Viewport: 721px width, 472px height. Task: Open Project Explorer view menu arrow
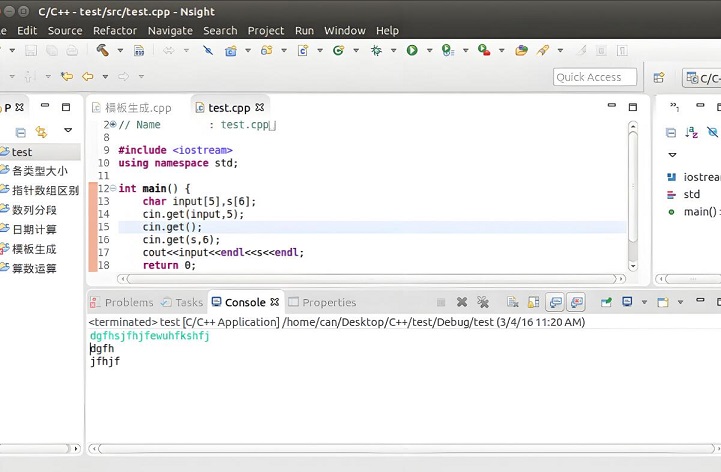tap(68, 131)
